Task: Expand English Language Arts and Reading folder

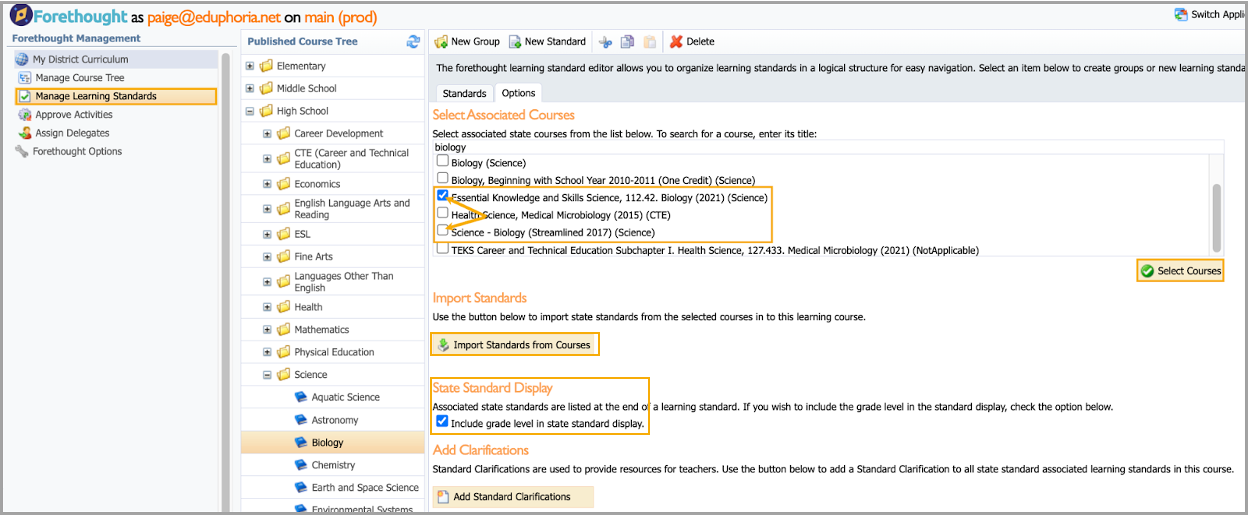Action: 267,208
